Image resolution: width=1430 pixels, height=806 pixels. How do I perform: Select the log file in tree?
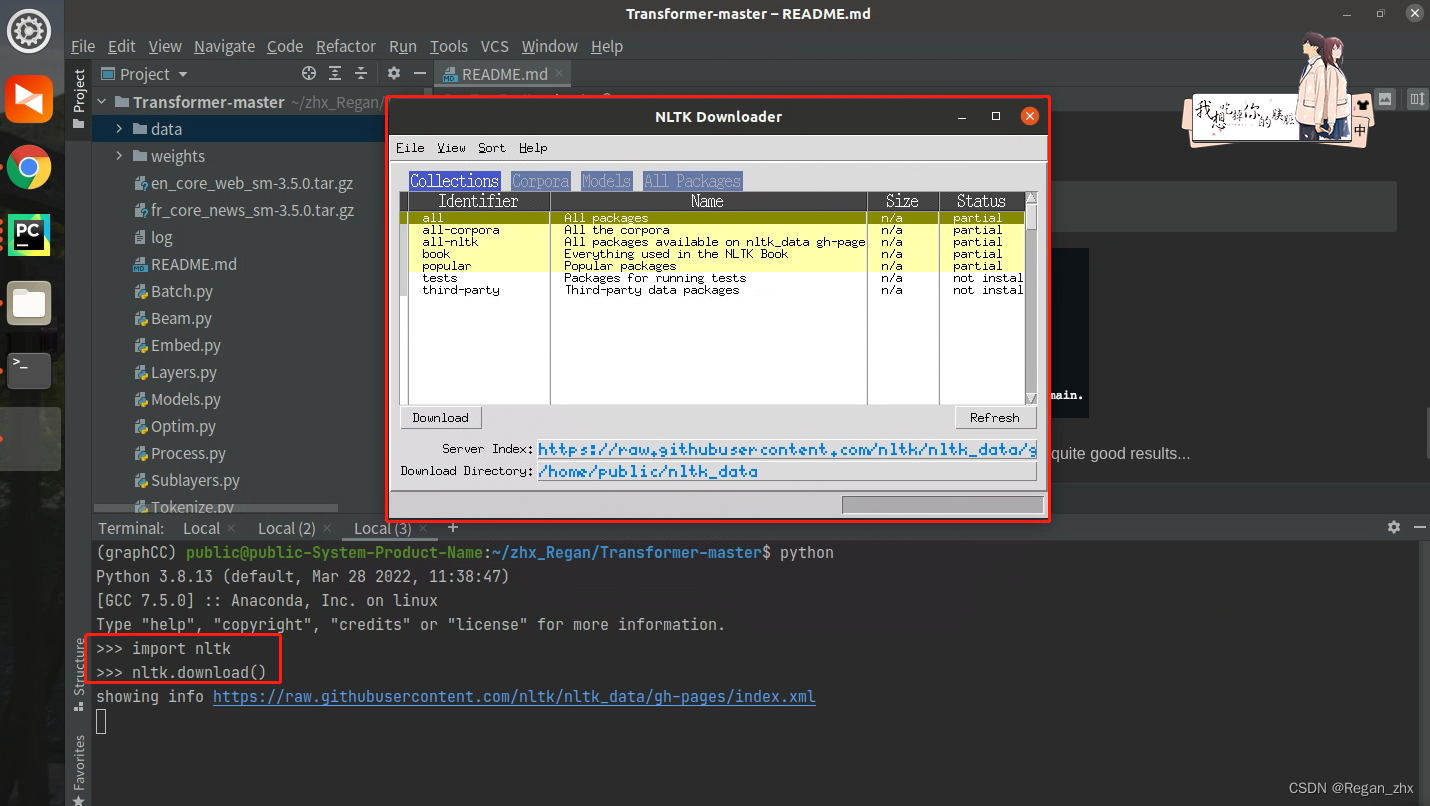pos(161,237)
